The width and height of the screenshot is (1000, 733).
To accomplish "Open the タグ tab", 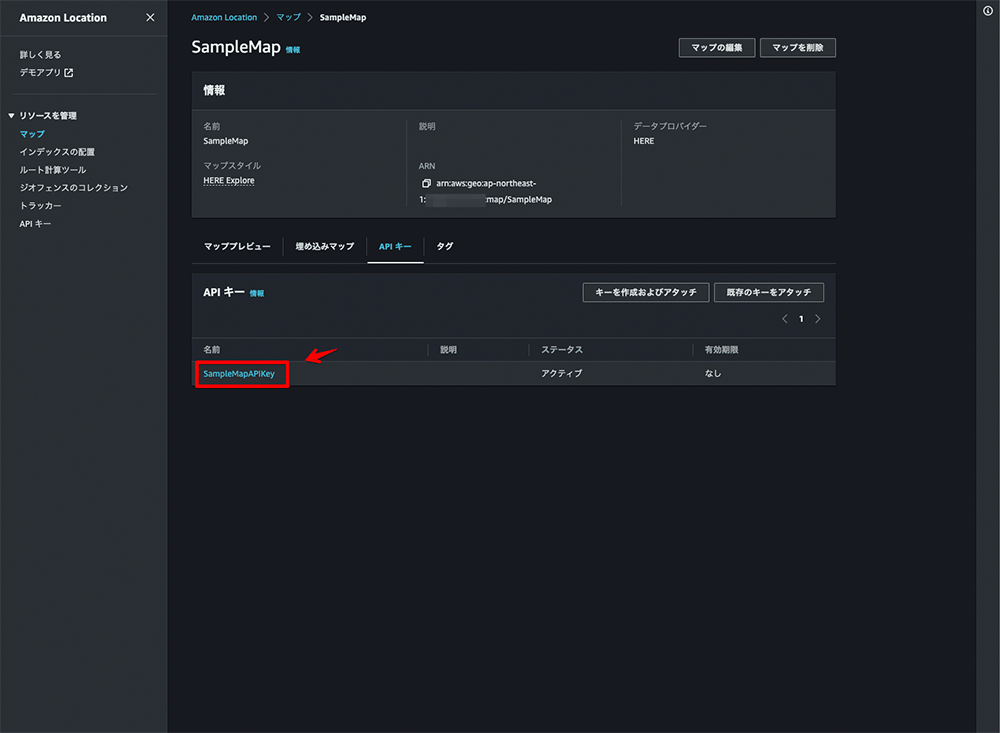I will [444, 246].
